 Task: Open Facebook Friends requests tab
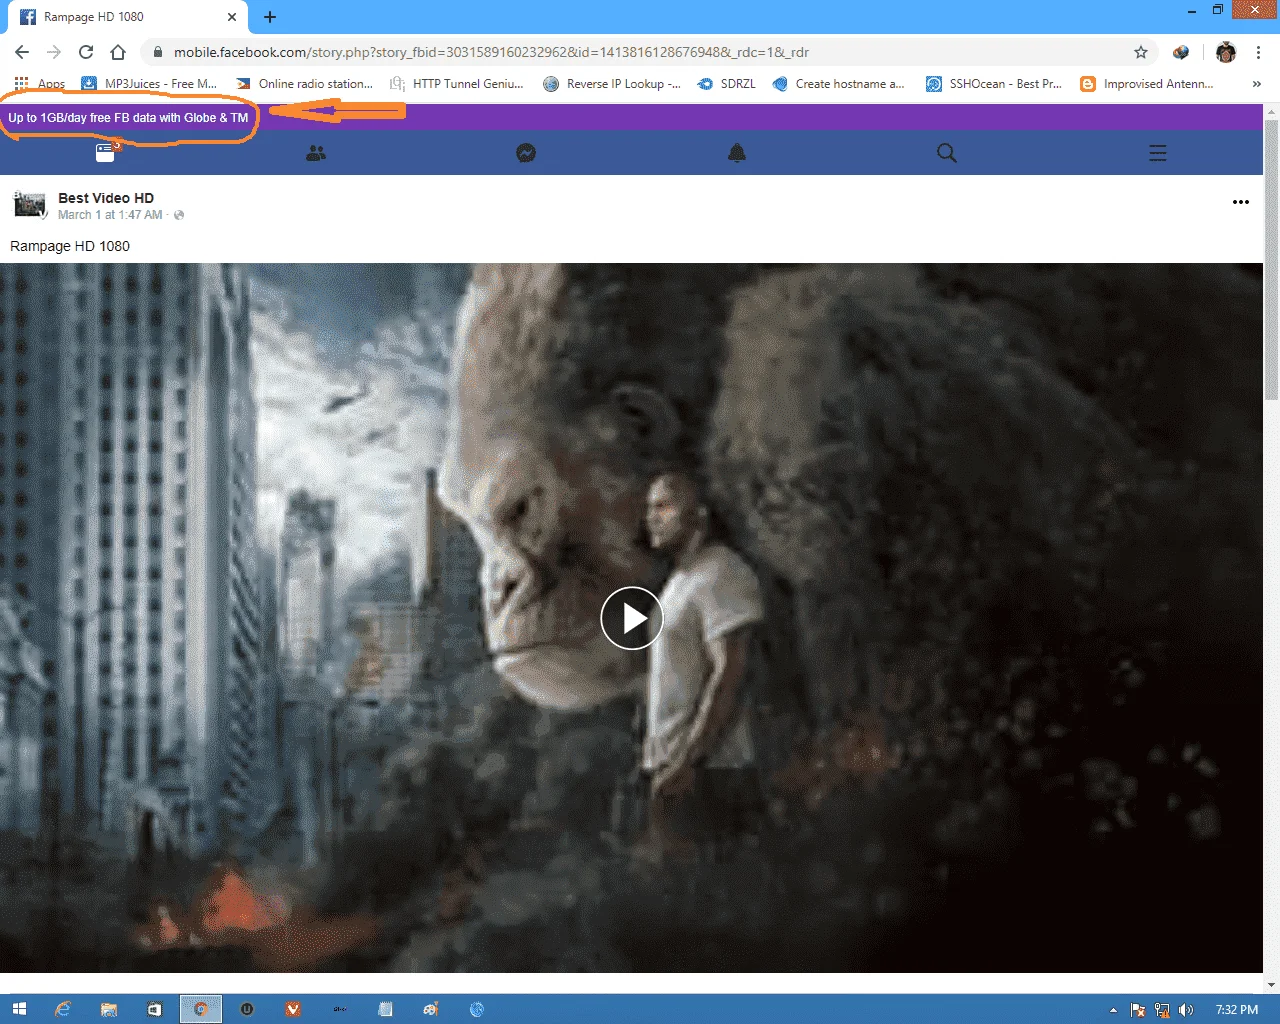click(316, 153)
